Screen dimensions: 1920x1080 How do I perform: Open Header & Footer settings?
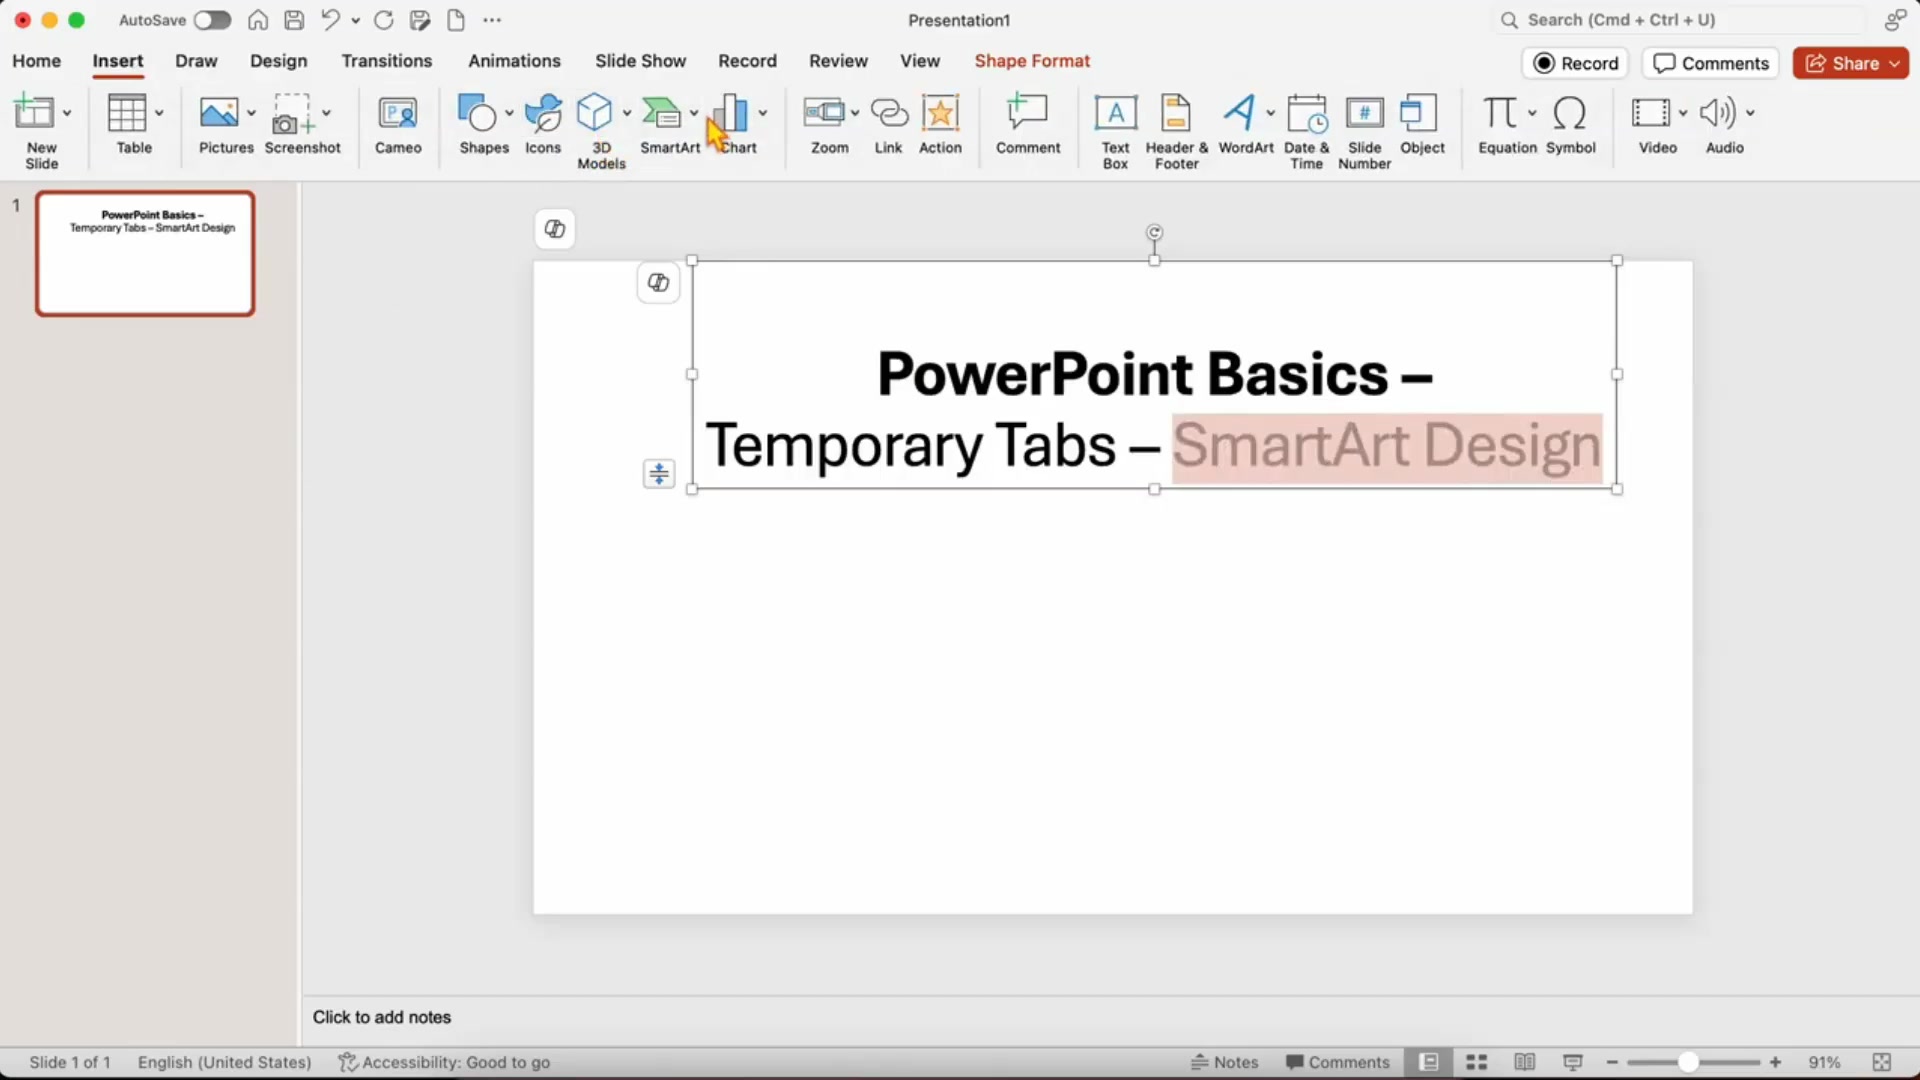click(1176, 130)
